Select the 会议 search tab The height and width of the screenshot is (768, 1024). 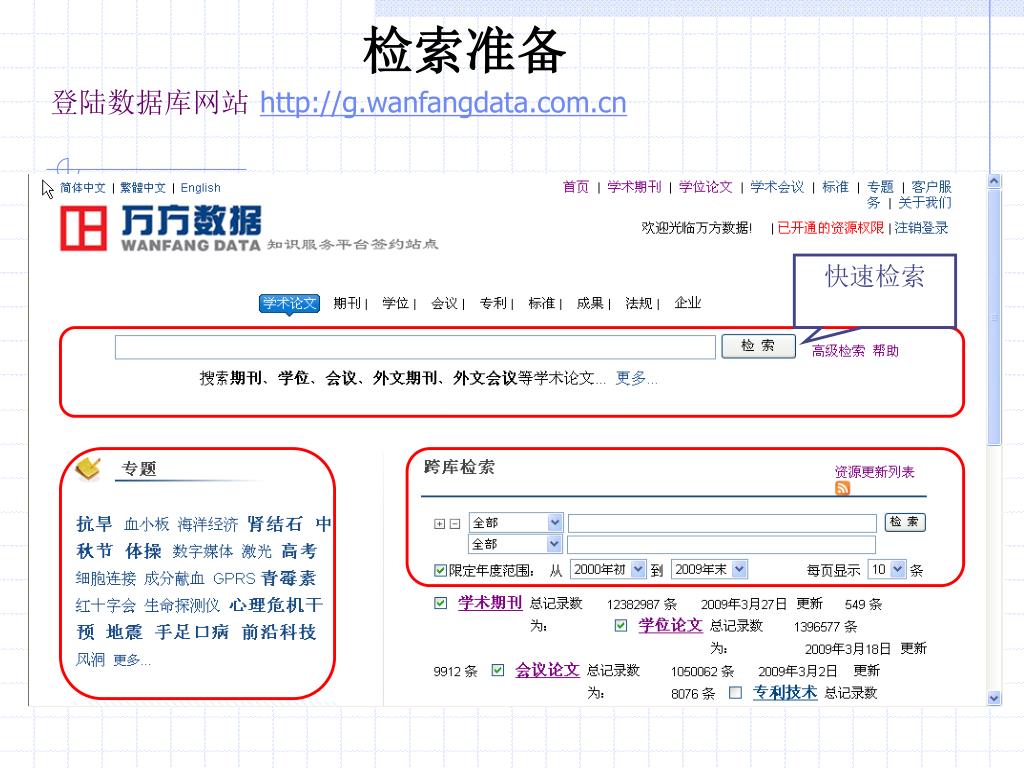tap(444, 303)
